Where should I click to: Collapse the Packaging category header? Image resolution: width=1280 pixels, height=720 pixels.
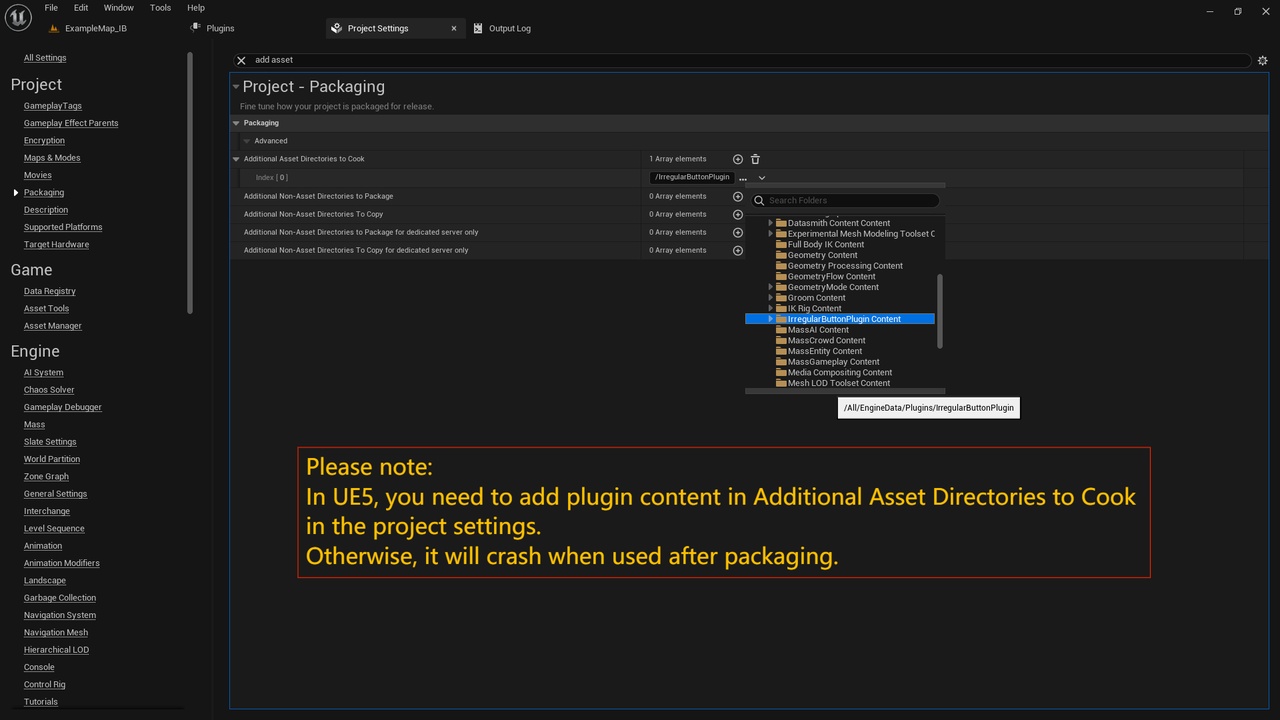point(236,123)
